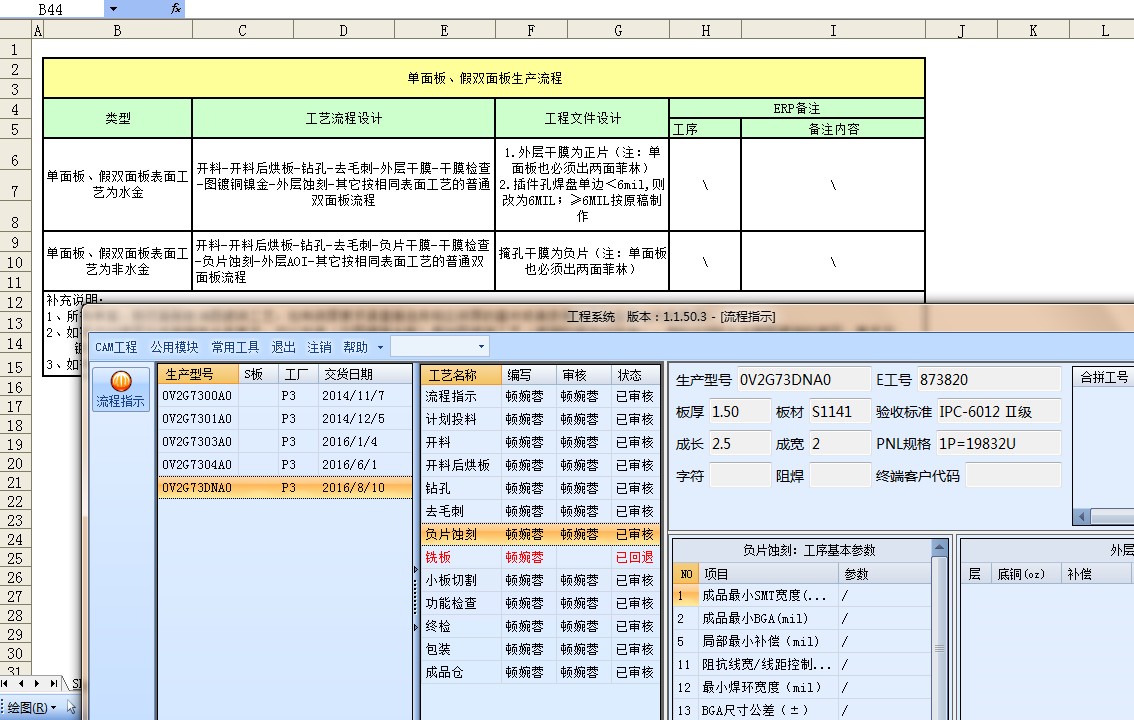Select the 去毛刺 process row
The height and width of the screenshot is (720, 1134).
tap(540, 511)
